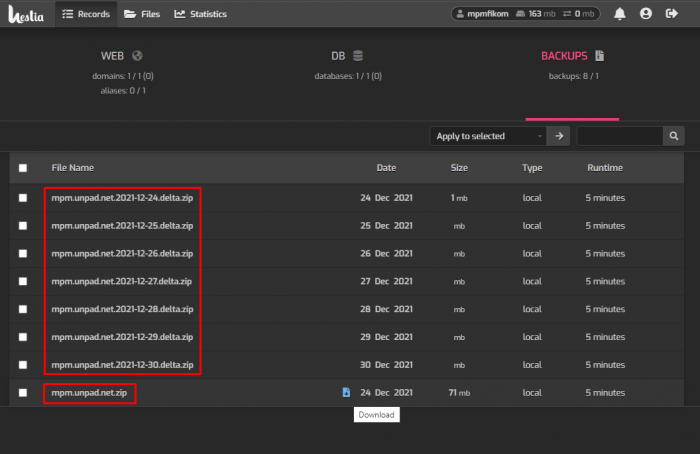Switch to the DB tab

[338, 56]
